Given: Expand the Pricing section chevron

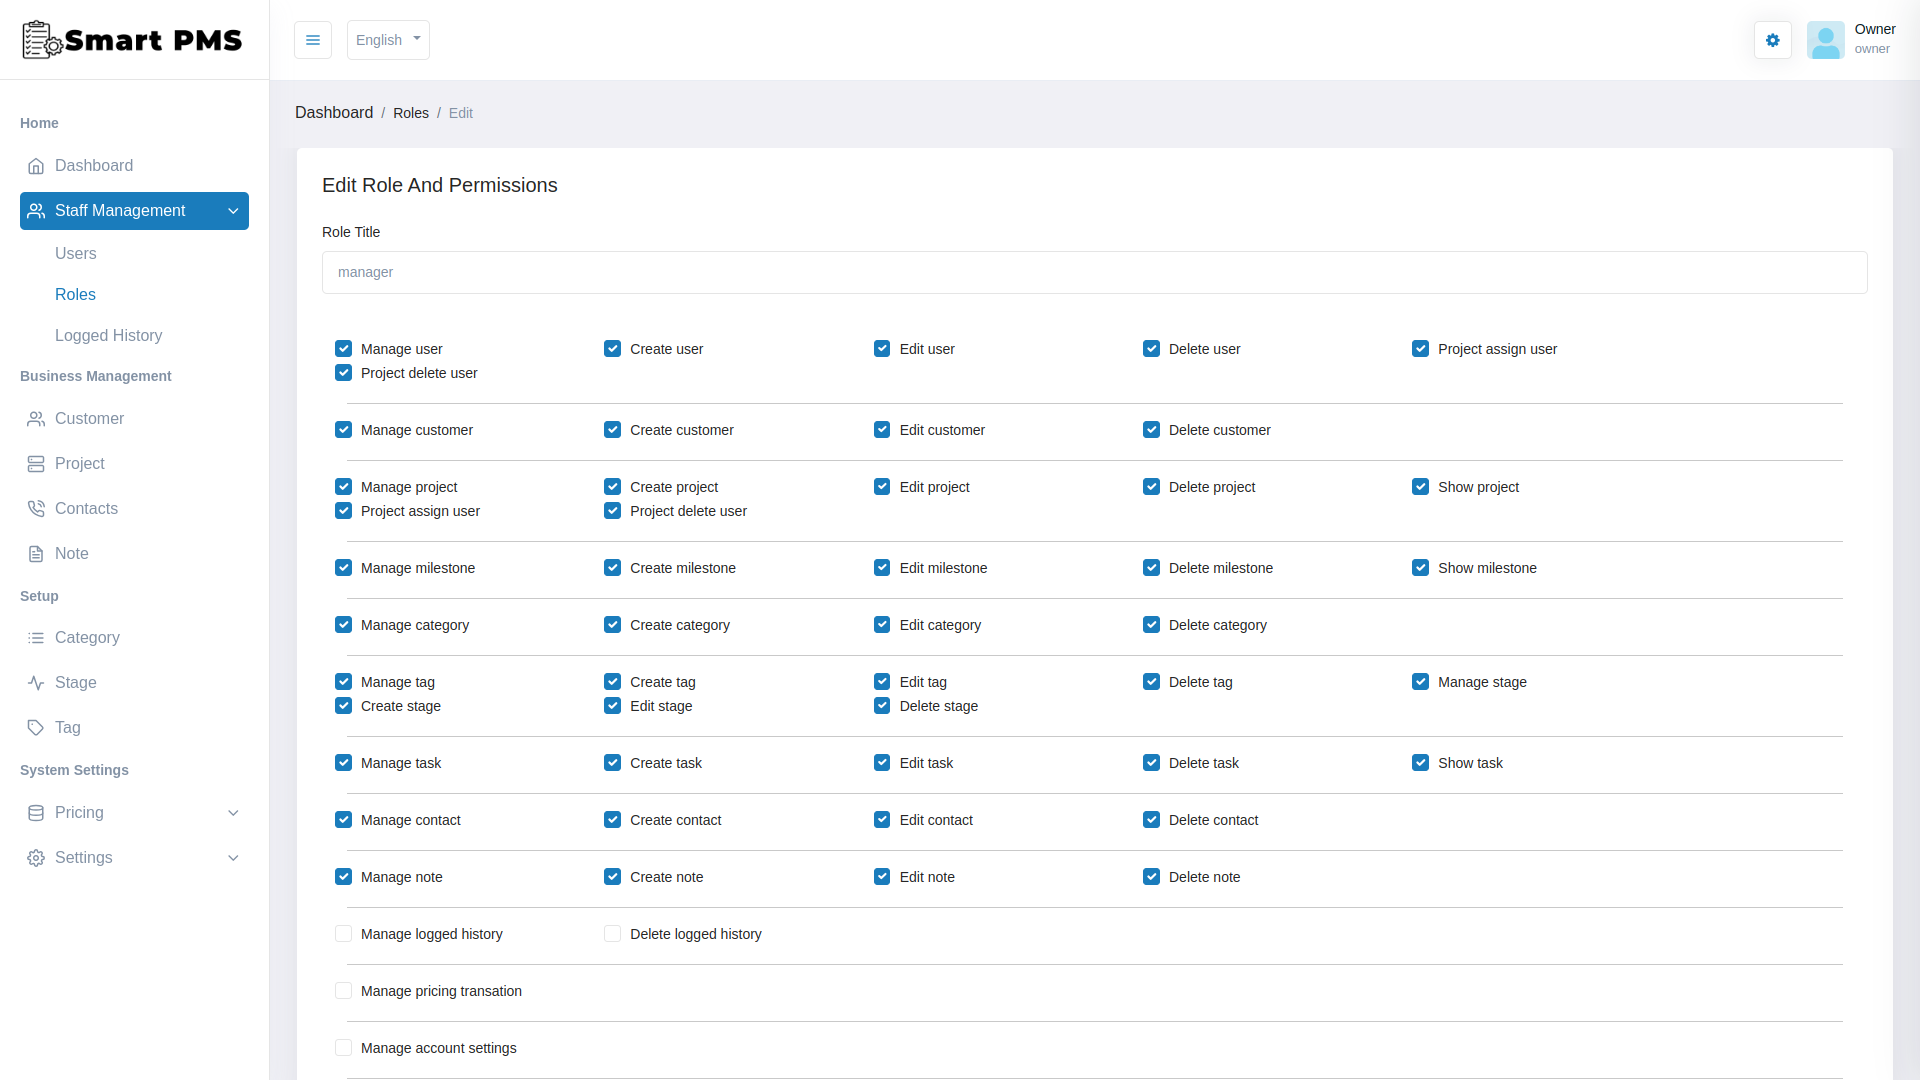Looking at the screenshot, I should [x=233, y=813].
